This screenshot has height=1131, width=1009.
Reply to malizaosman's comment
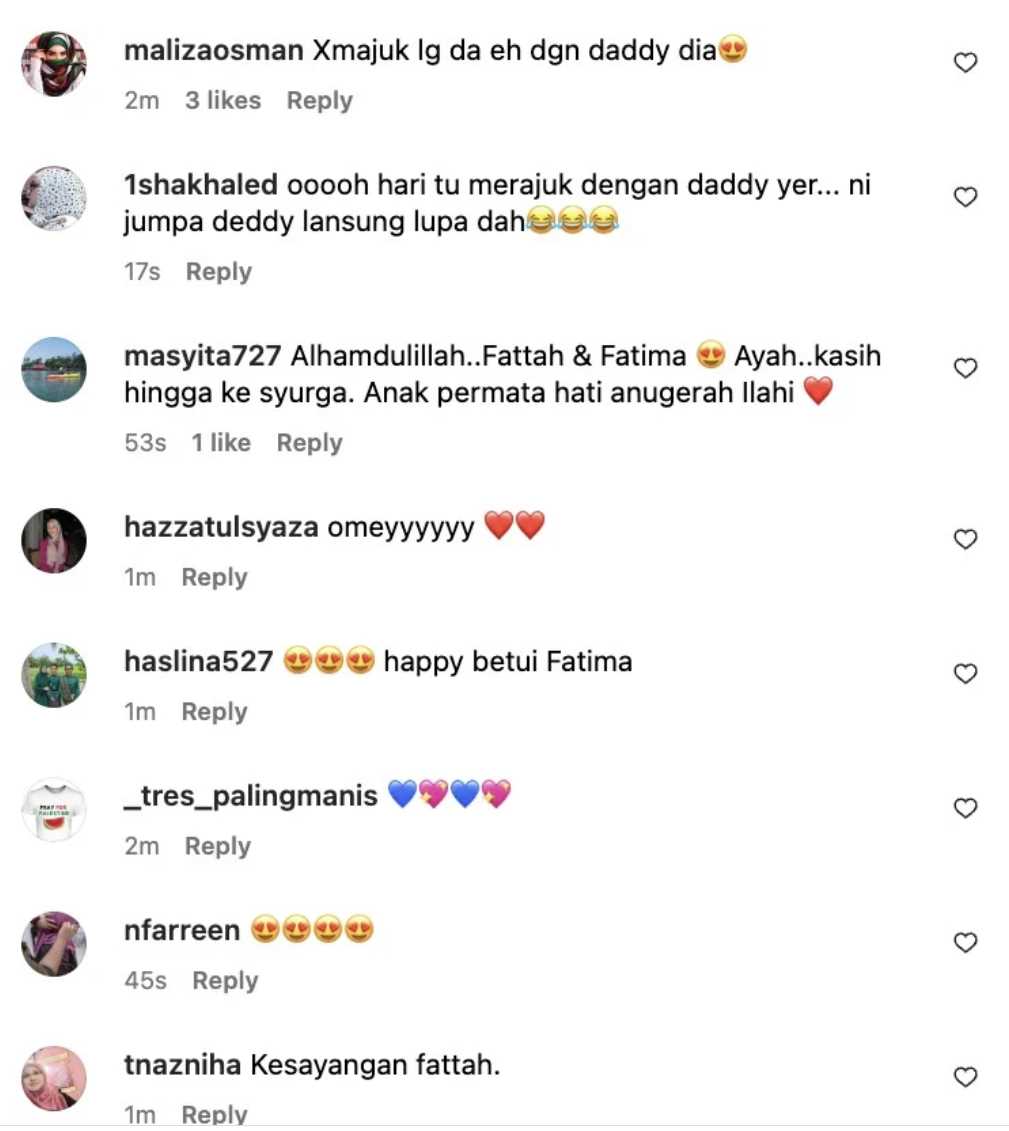click(320, 100)
